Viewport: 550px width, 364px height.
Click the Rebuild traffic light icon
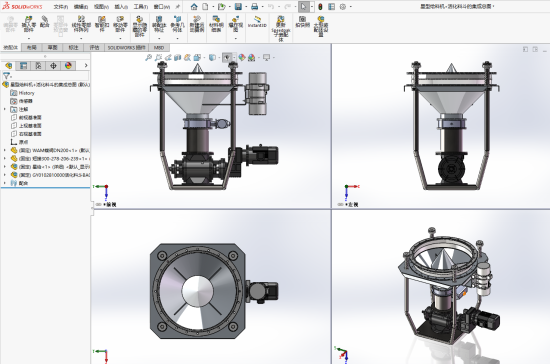pyautogui.click(x=320, y=7)
